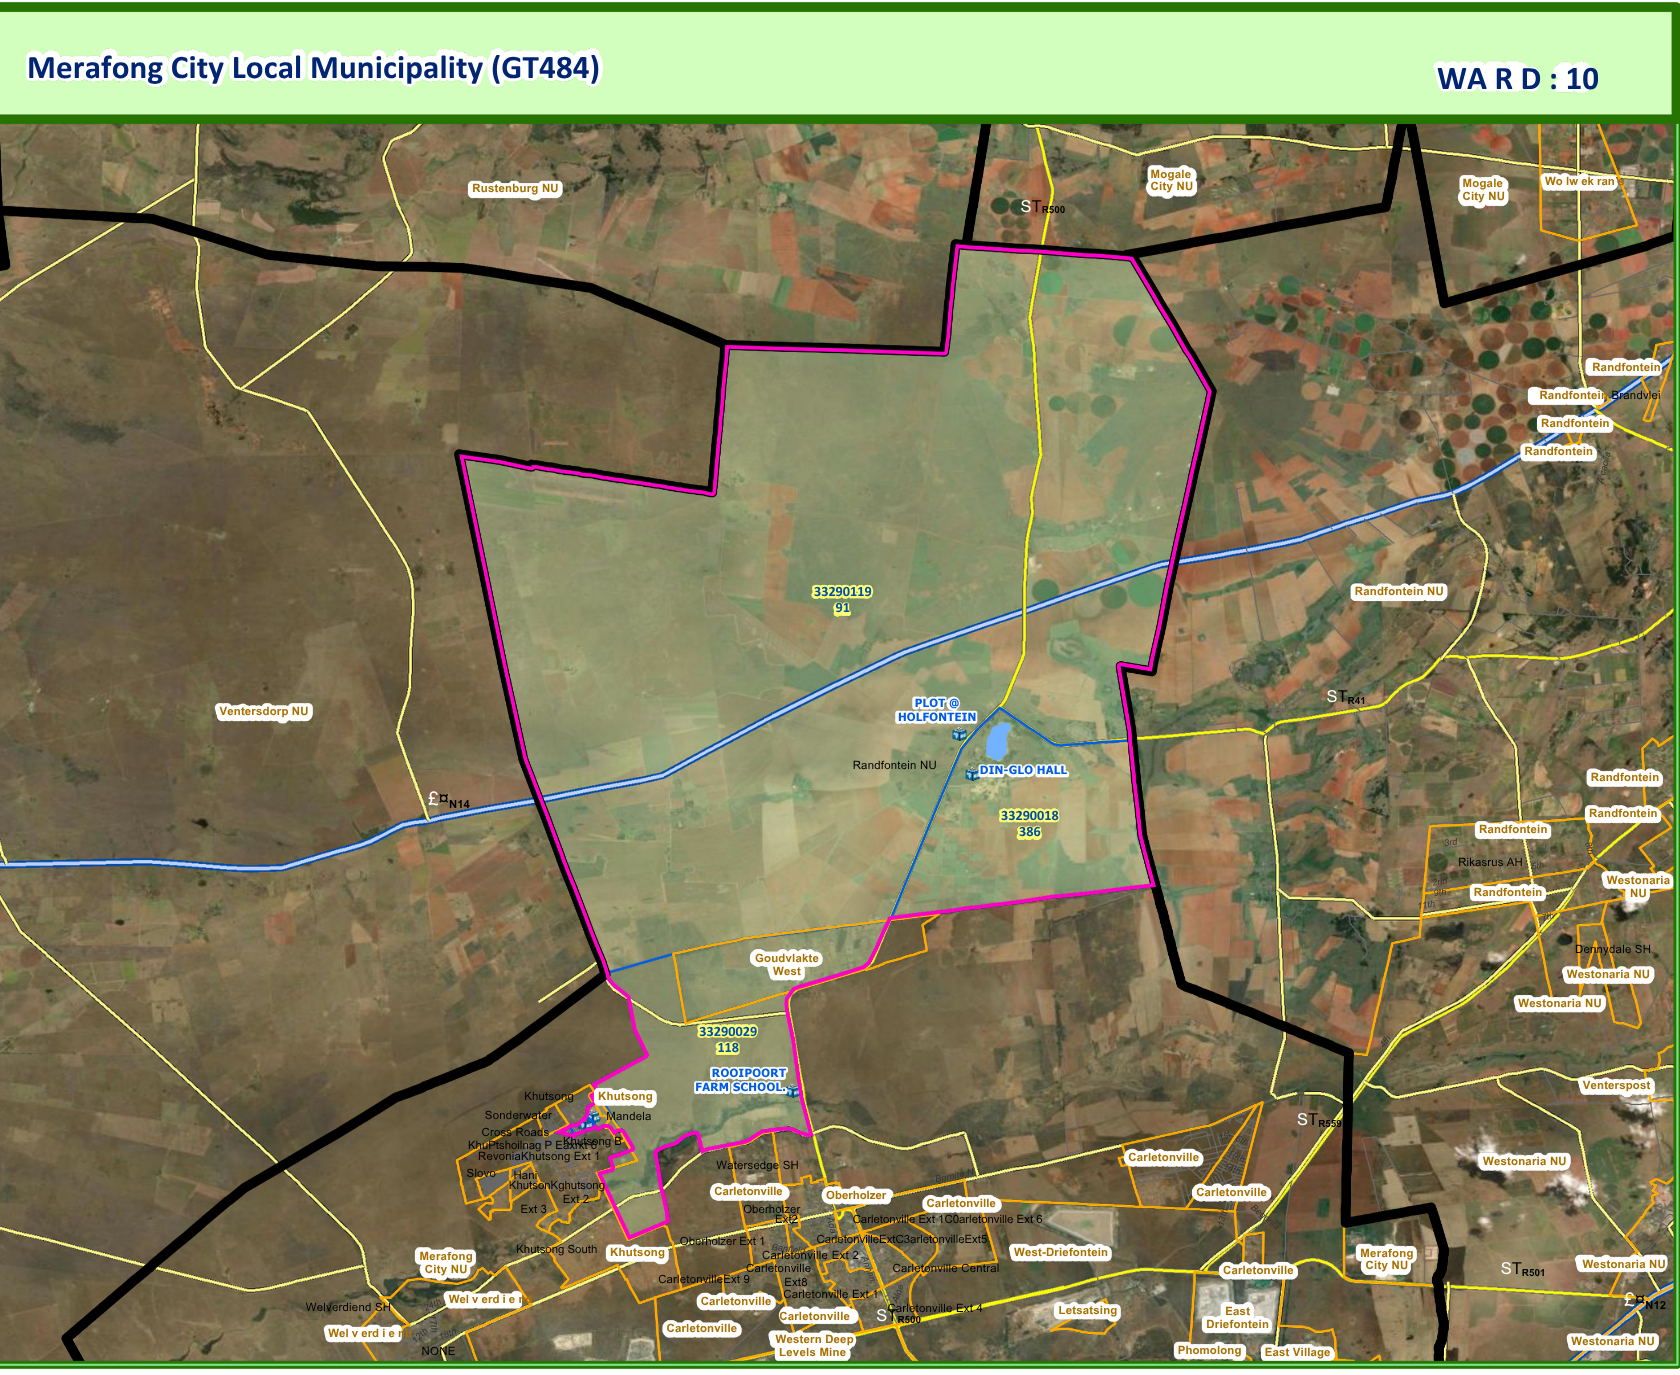Click the West-Driefontein label
1680x1375 pixels.
point(1061,1252)
